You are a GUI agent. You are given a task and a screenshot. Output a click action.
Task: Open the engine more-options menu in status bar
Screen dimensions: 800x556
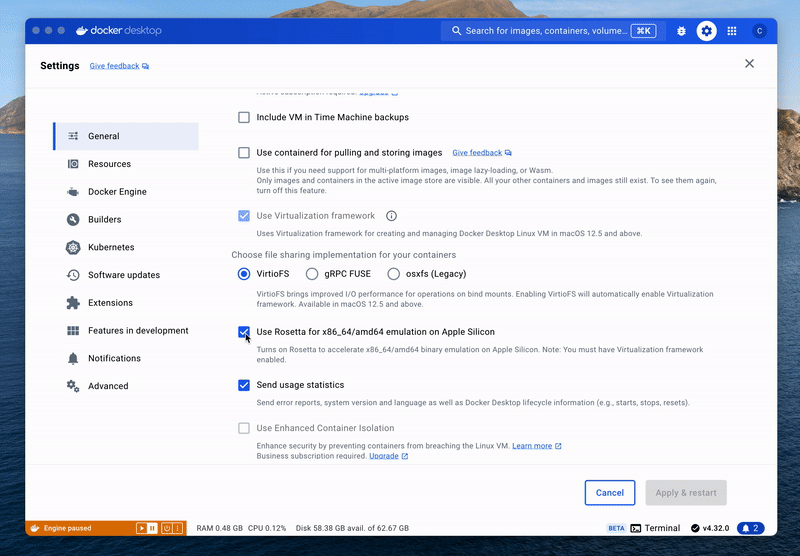point(178,528)
